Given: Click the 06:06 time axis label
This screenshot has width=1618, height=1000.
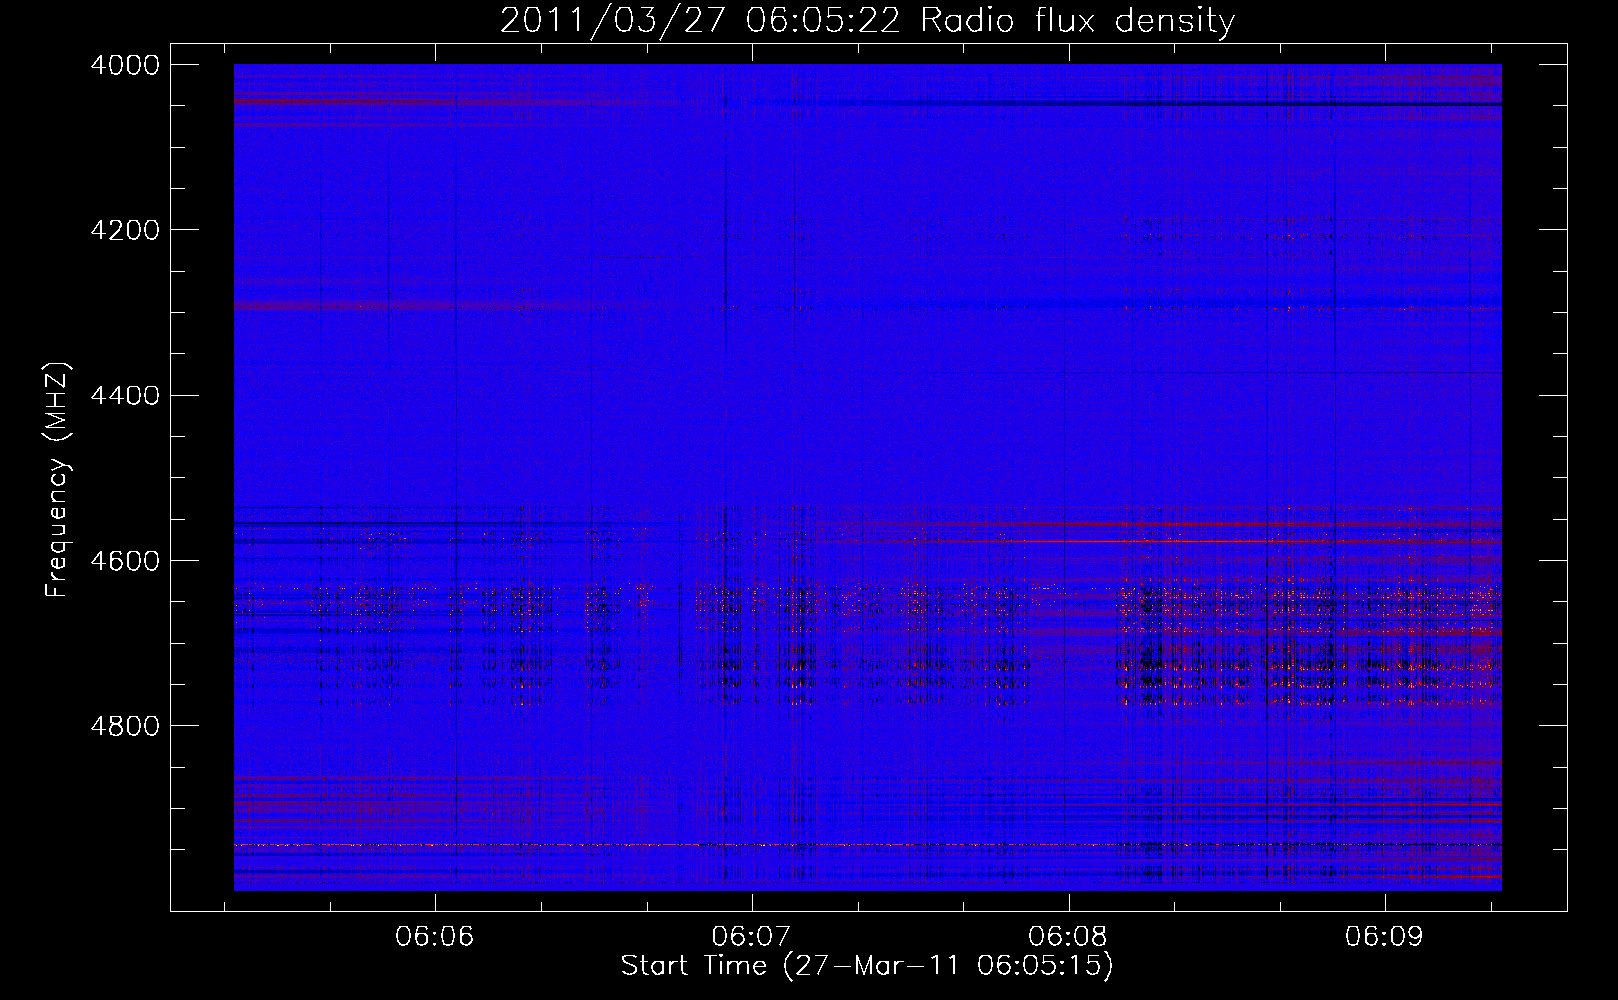Looking at the screenshot, I should (x=434, y=937).
